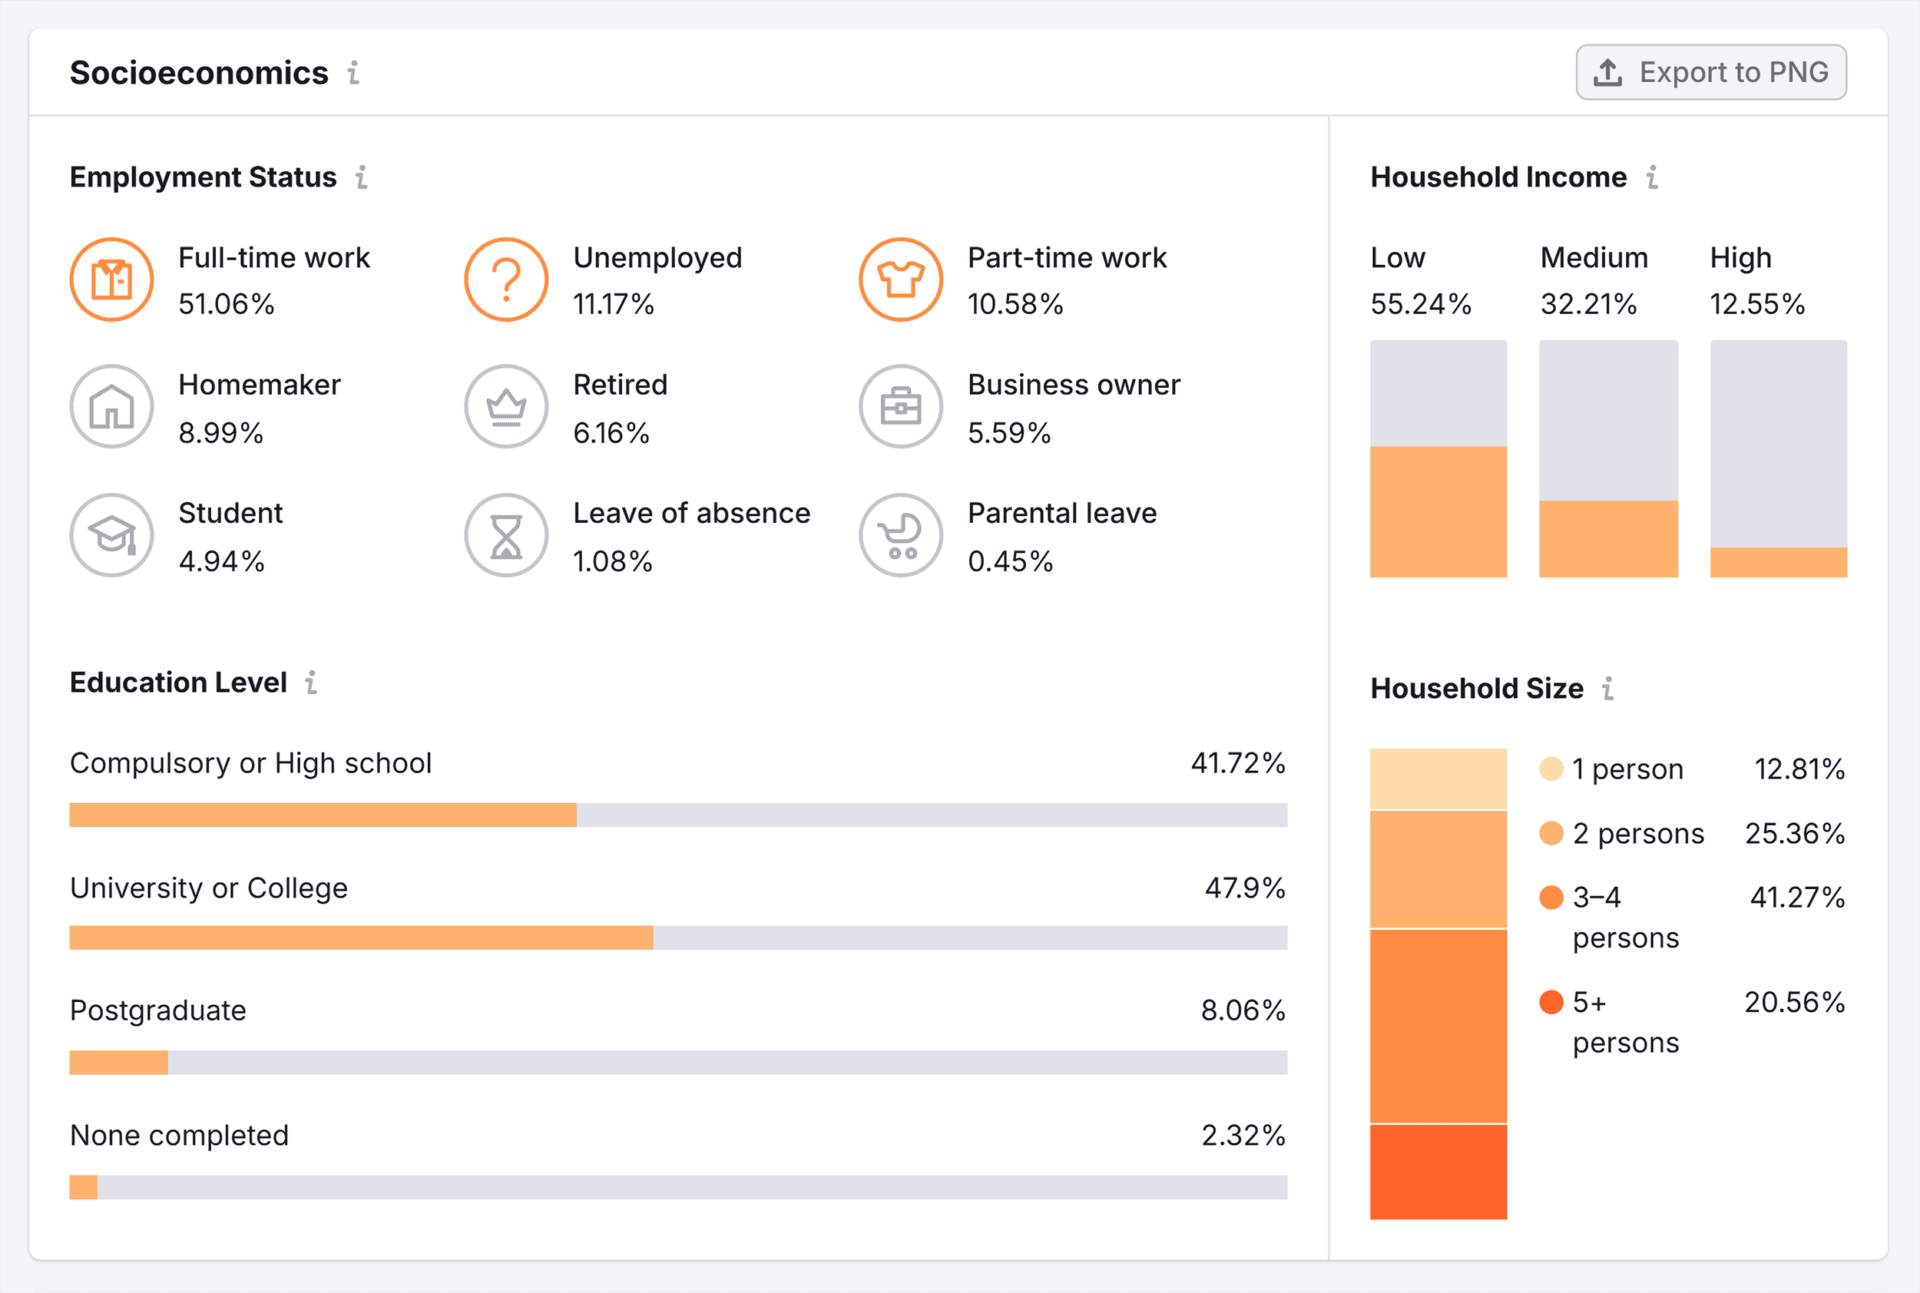
Task: Open info tooltip beside Socioeconomics title
Action: 353,73
